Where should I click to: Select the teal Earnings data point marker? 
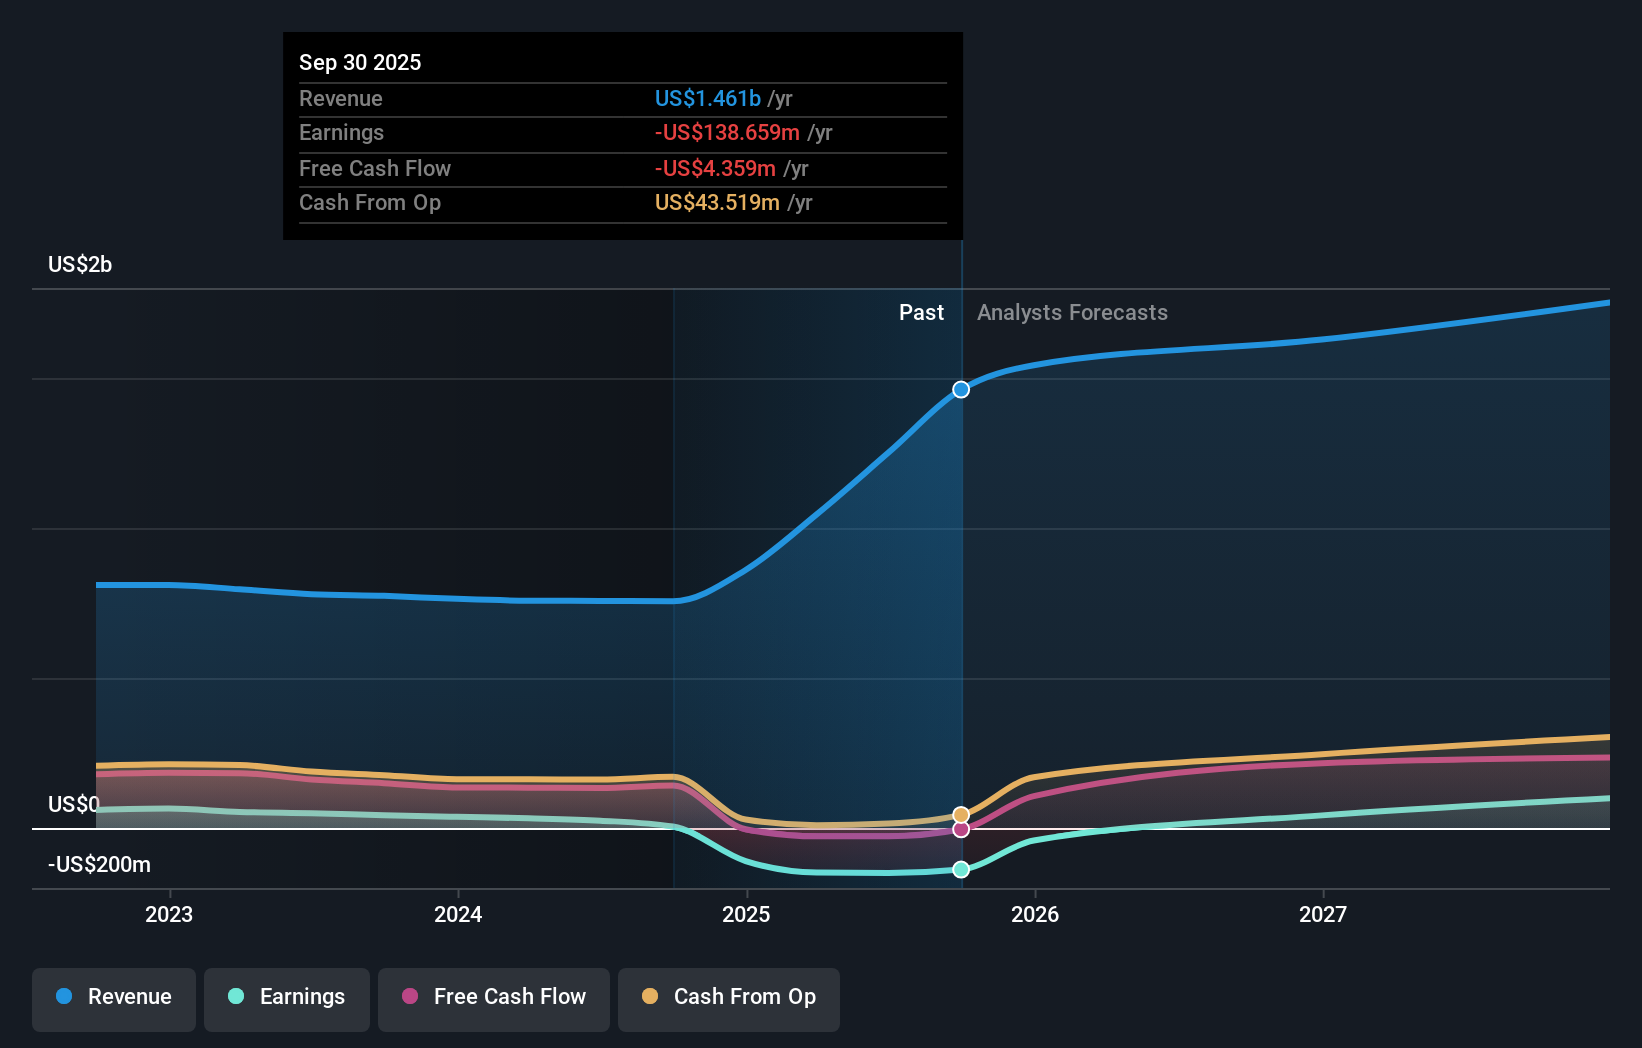click(961, 869)
